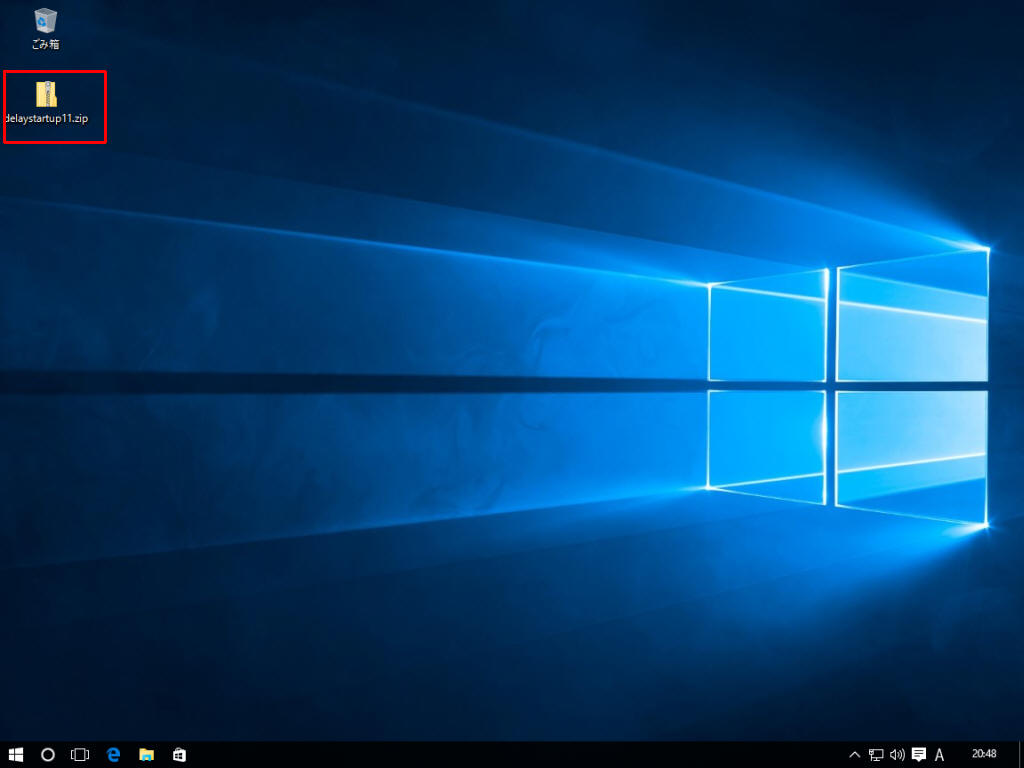Show hidden system tray icons
1024x768 pixels.
coord(854,755)
